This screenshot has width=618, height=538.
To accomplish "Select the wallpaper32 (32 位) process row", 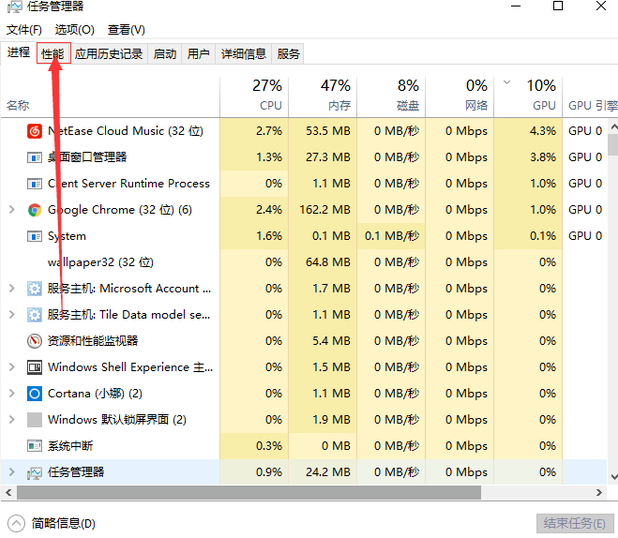I will coord(303,262).
